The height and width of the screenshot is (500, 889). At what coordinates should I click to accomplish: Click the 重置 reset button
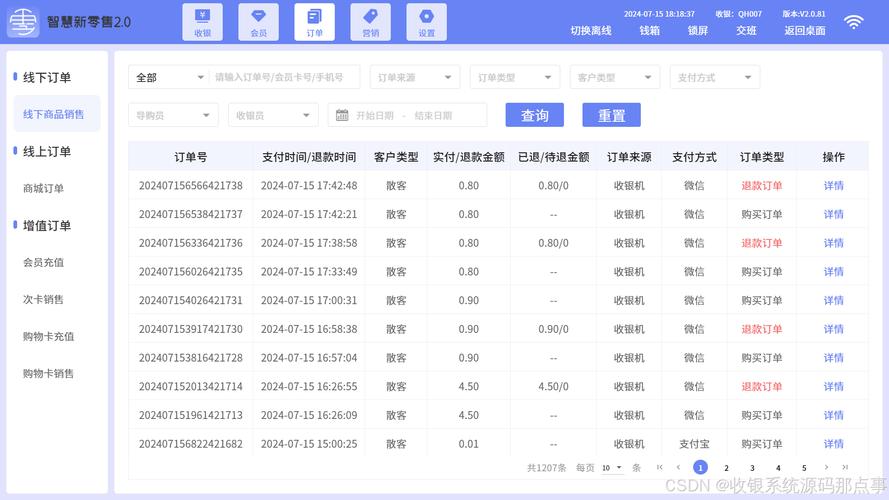(611, 115)
